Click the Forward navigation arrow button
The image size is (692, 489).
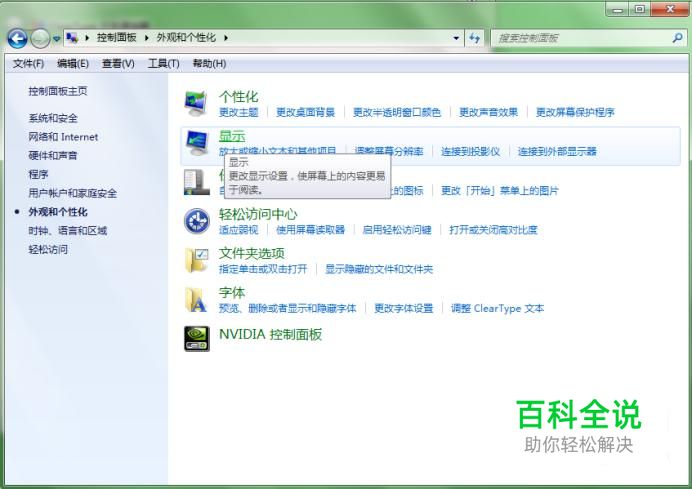[40, 38]
